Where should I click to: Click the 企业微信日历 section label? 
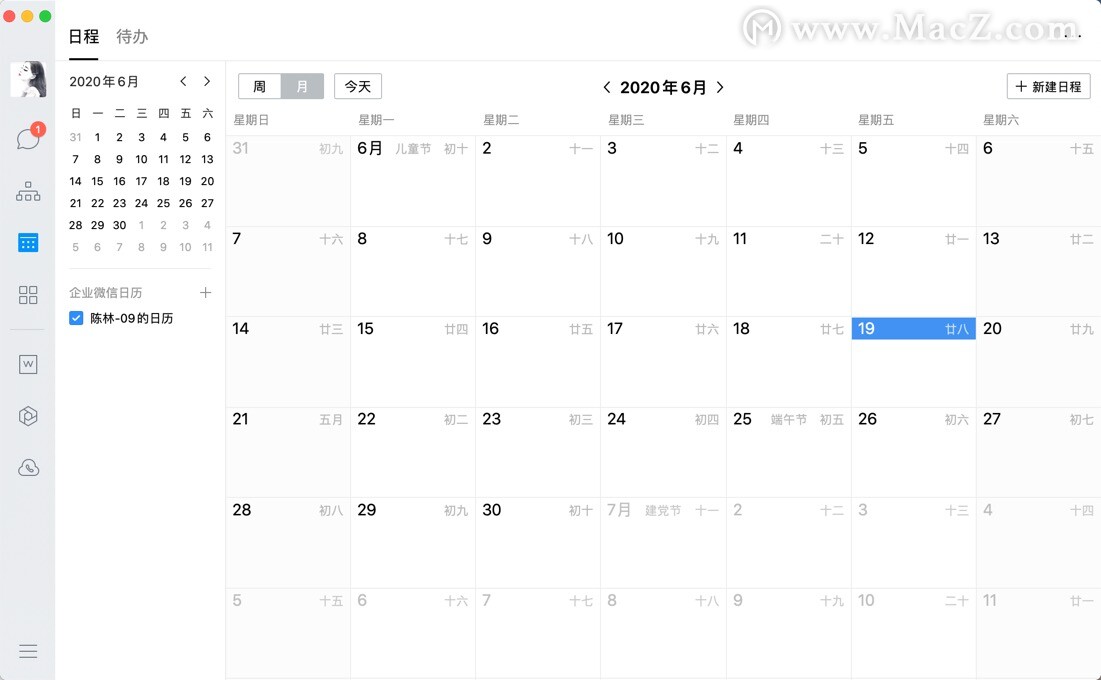[x=105, y=292]
